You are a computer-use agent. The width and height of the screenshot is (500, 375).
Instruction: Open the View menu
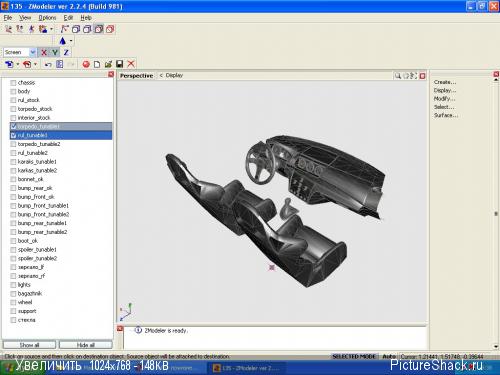(25, 18)
